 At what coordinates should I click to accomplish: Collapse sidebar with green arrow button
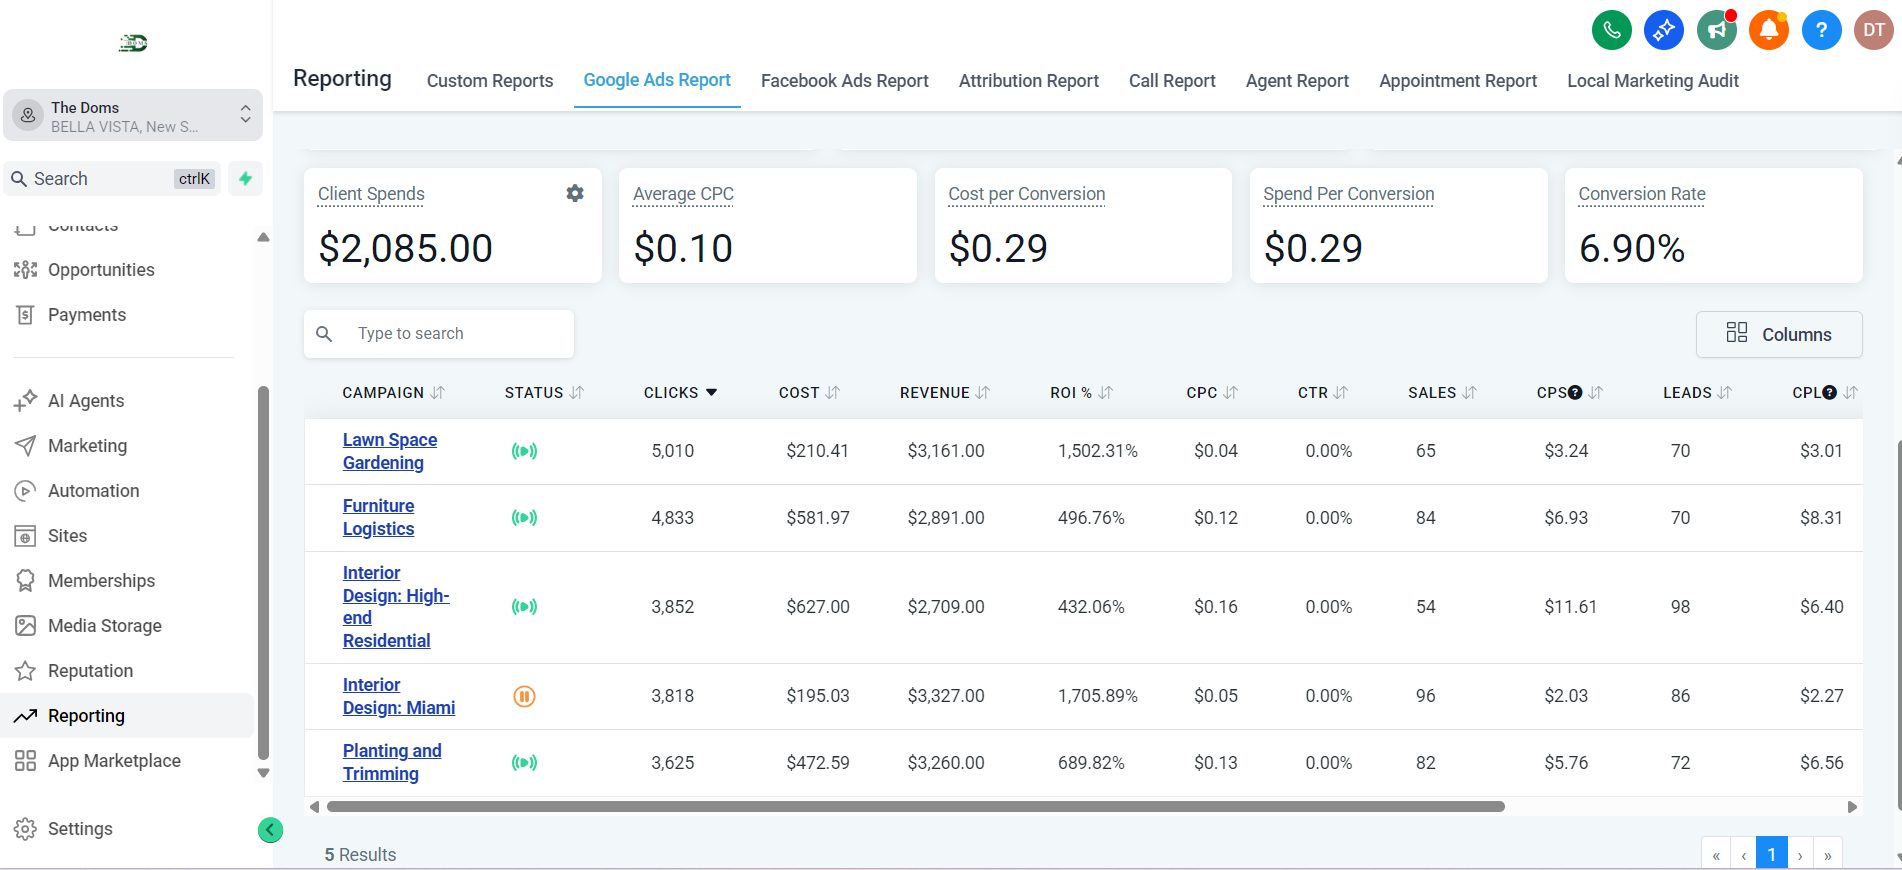point(270,830)
